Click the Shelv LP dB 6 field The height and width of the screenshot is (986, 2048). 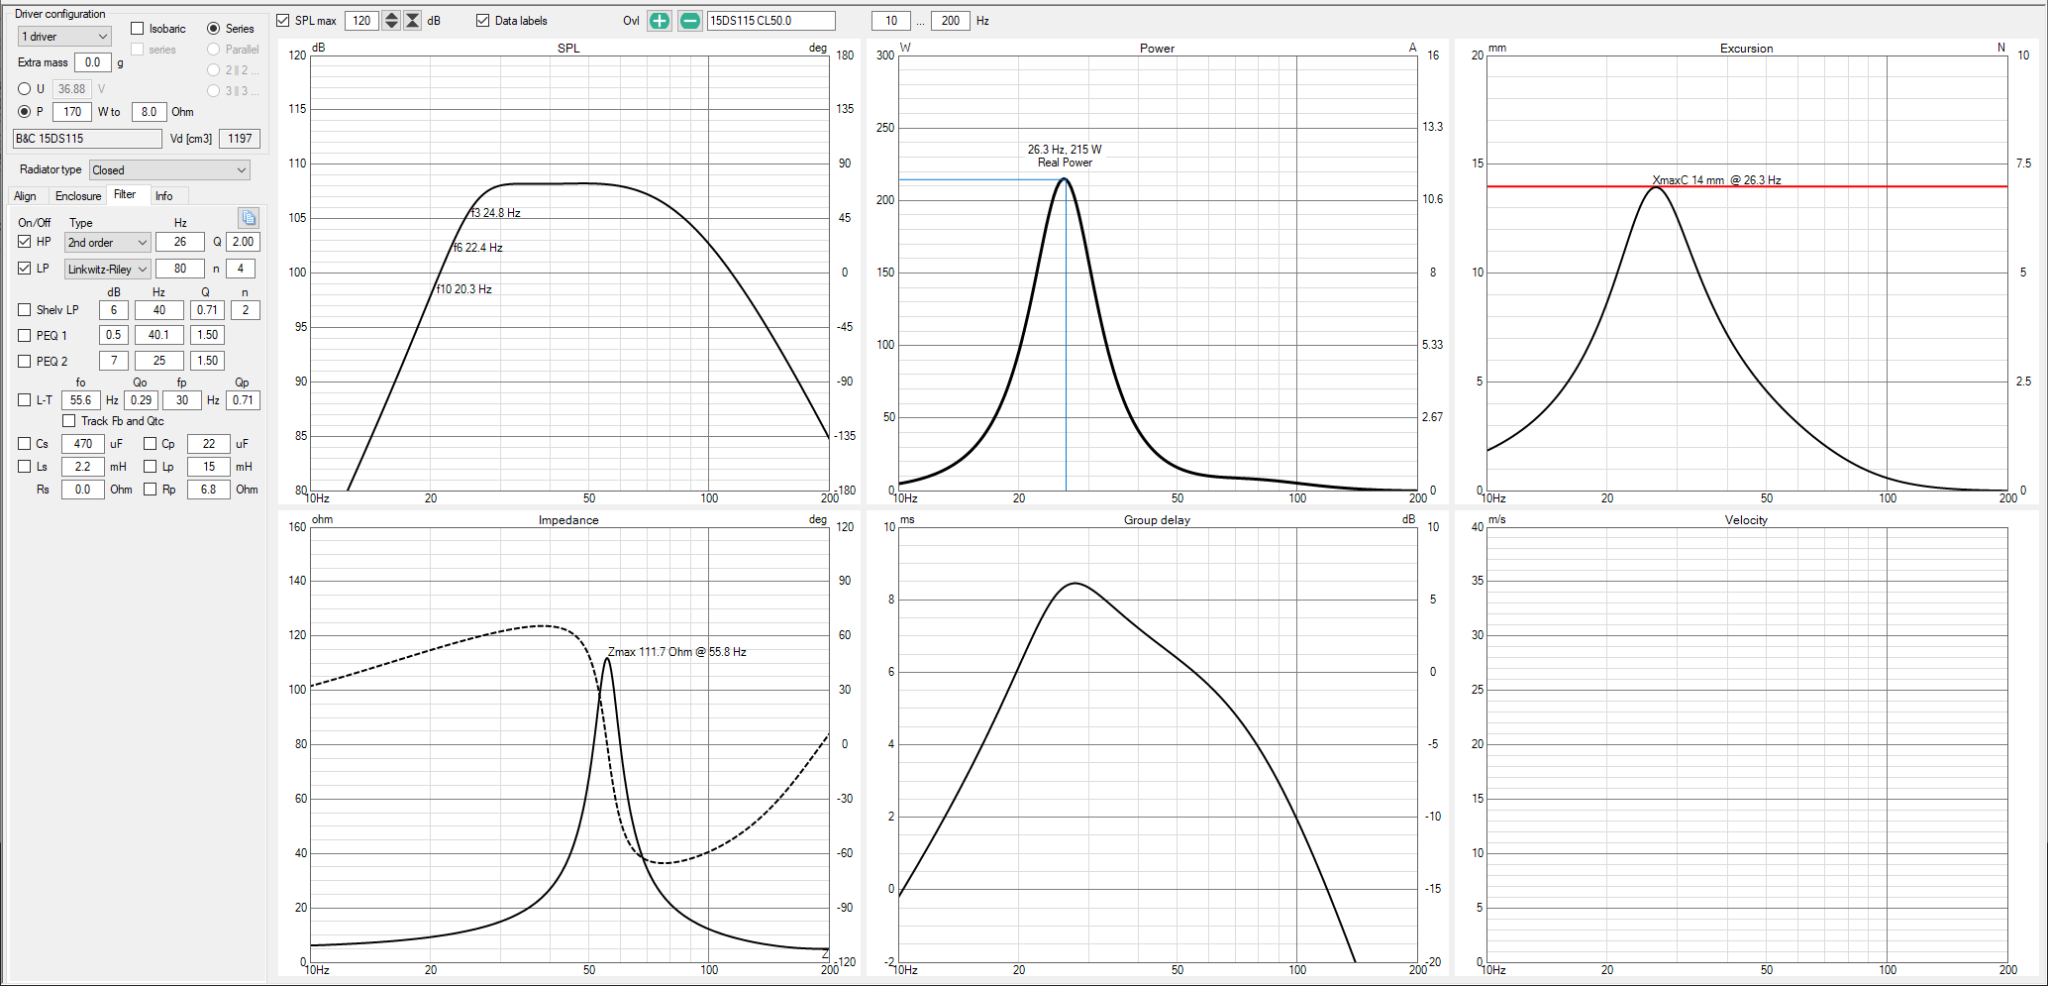pos(114,310)
